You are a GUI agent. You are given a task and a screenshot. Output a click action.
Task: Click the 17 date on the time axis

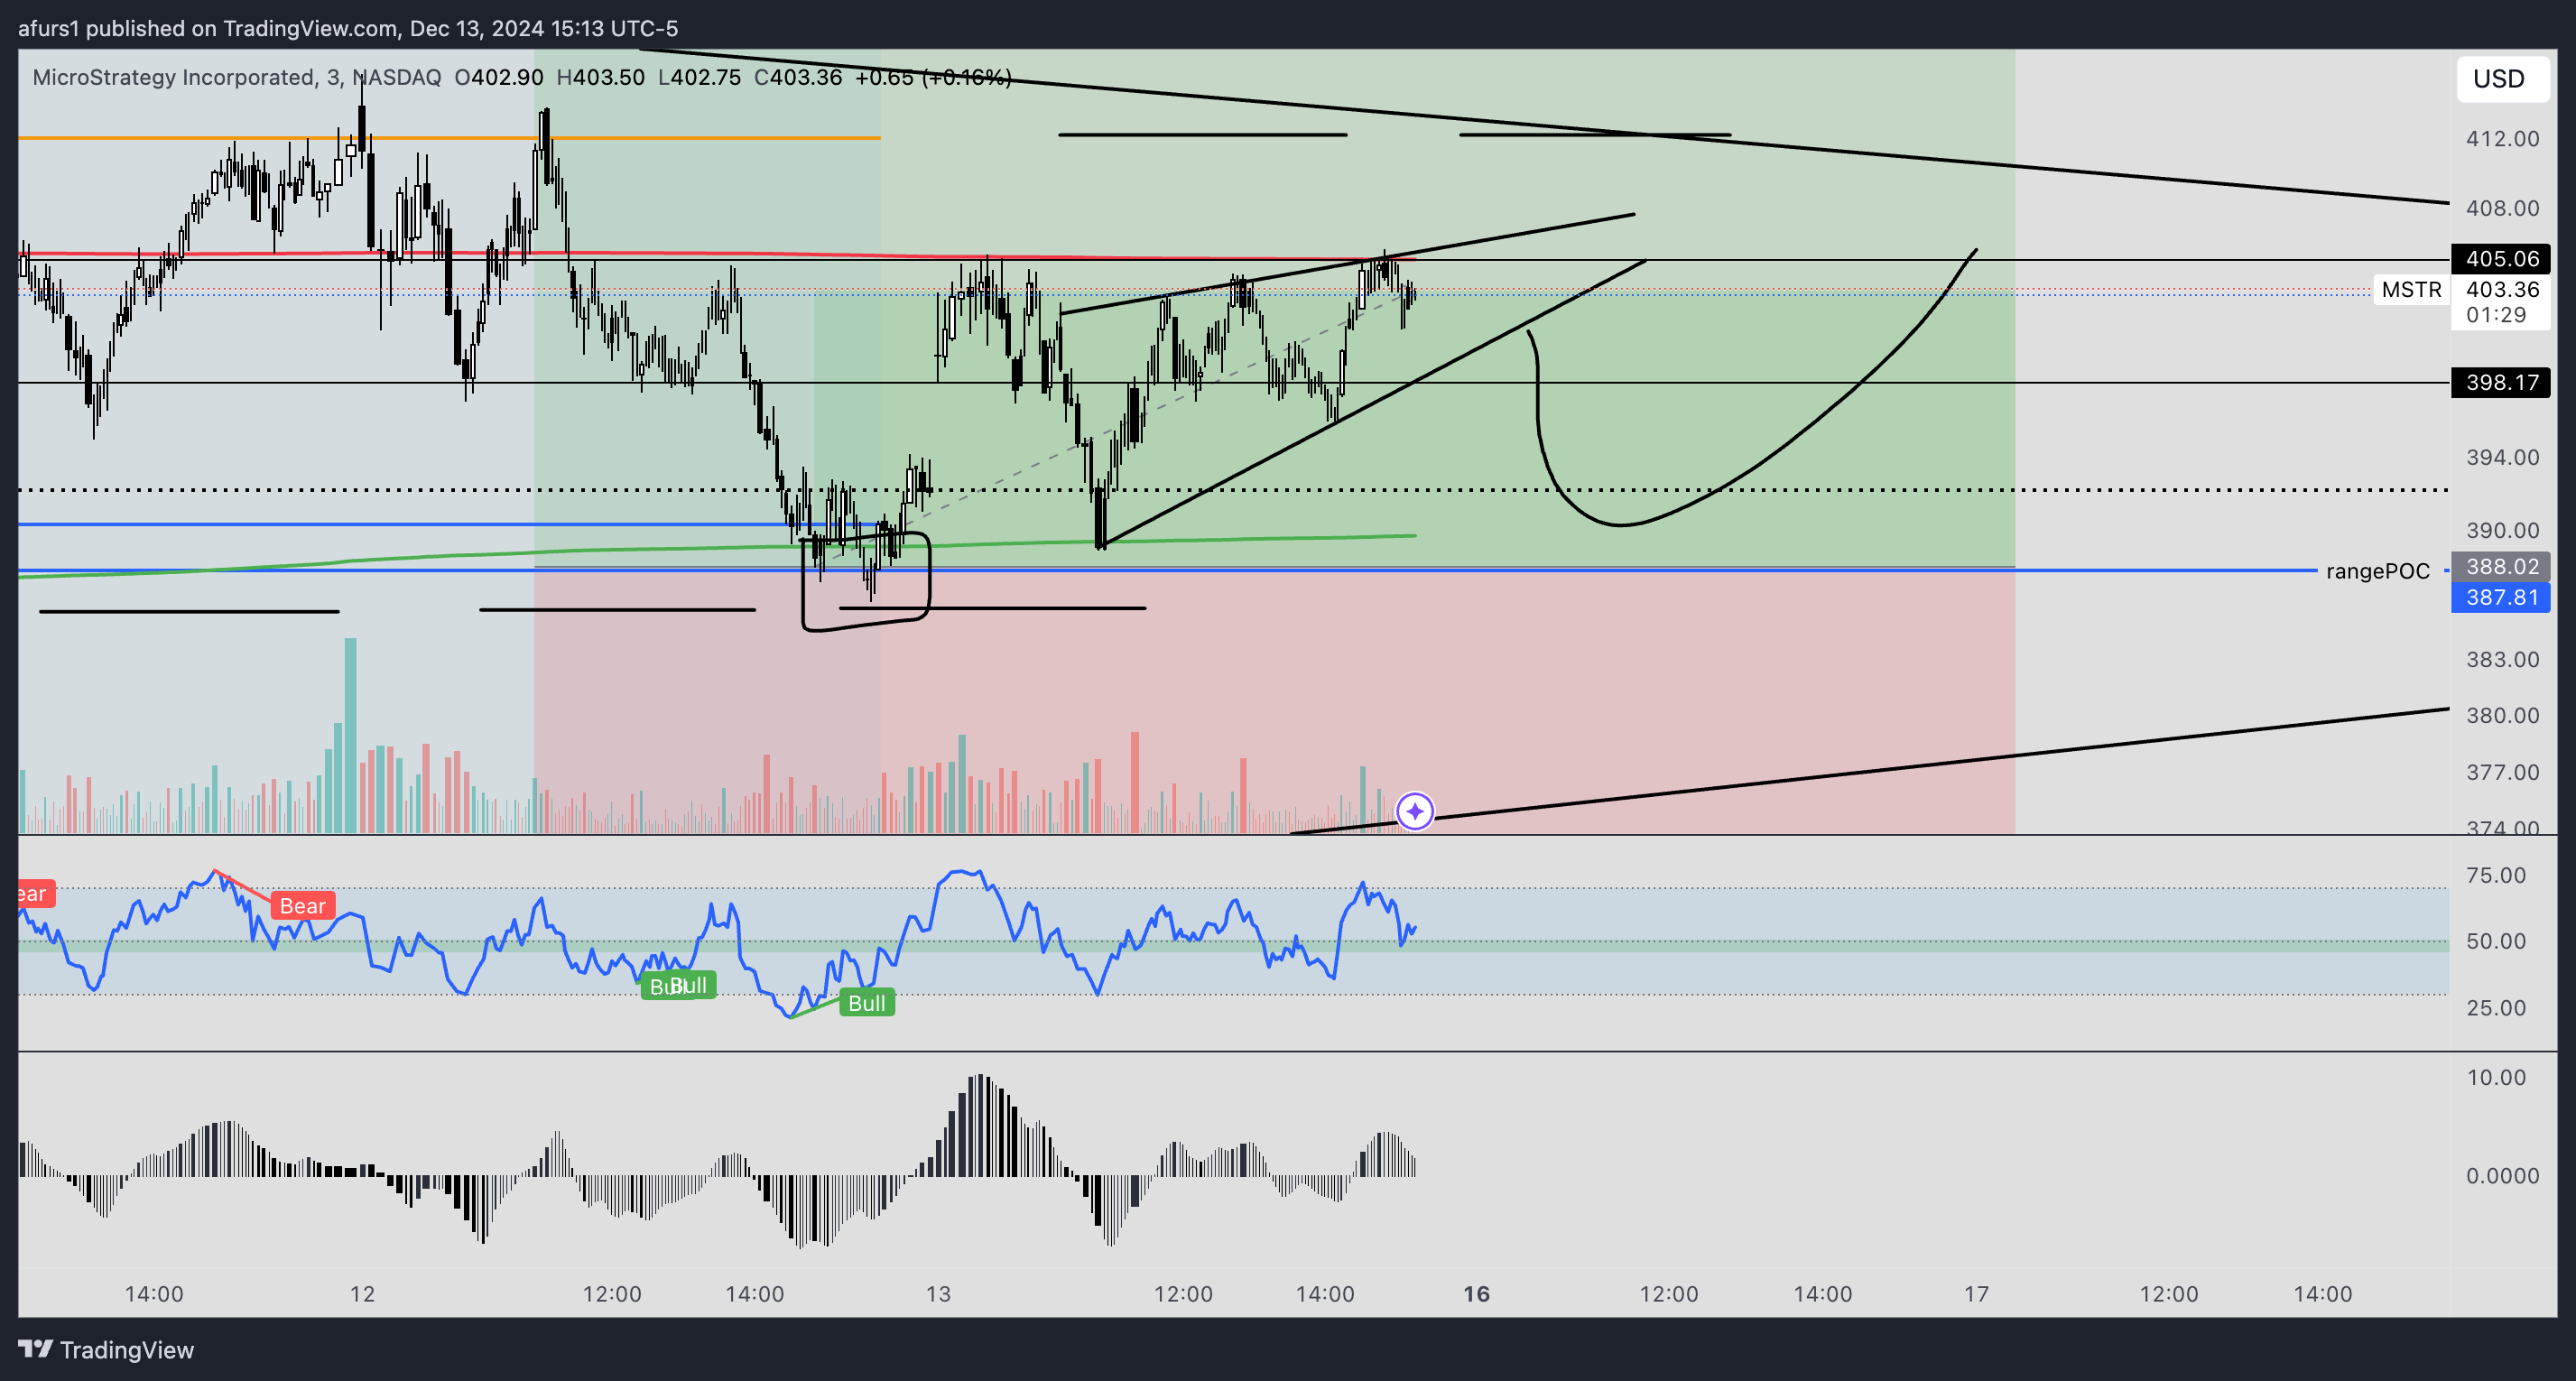(x=1975, y=1294)
